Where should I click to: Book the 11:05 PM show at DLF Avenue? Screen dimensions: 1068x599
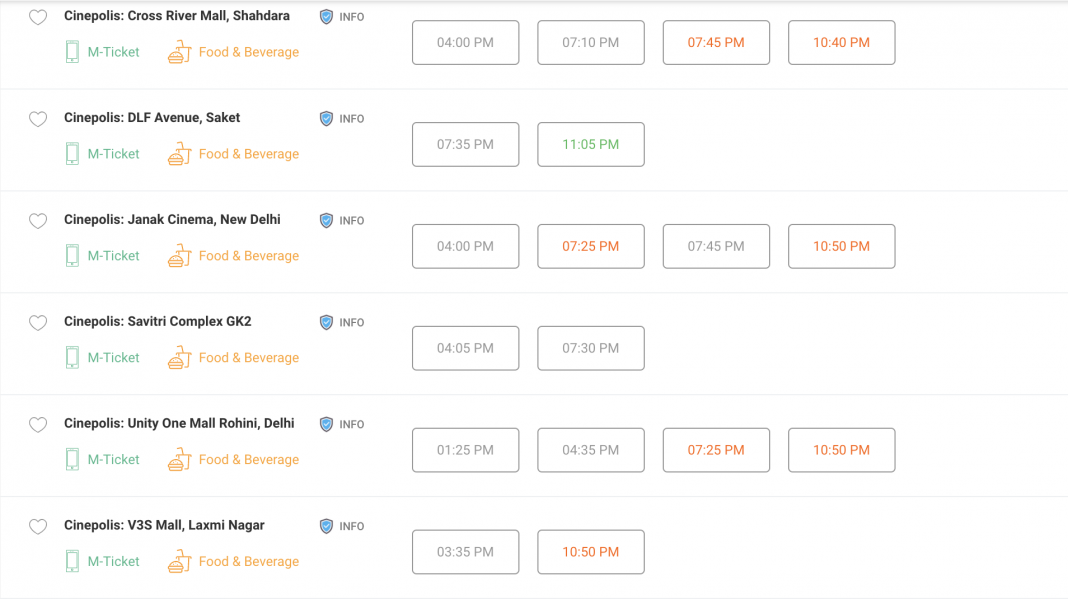[591, 145]
